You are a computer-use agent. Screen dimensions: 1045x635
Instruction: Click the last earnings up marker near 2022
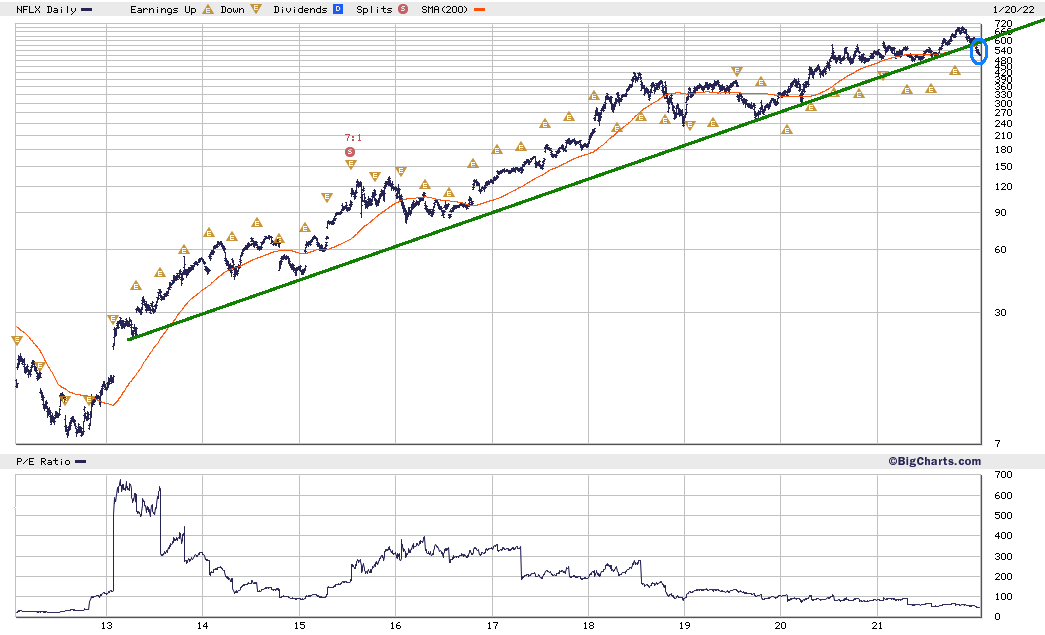[955, 71]
